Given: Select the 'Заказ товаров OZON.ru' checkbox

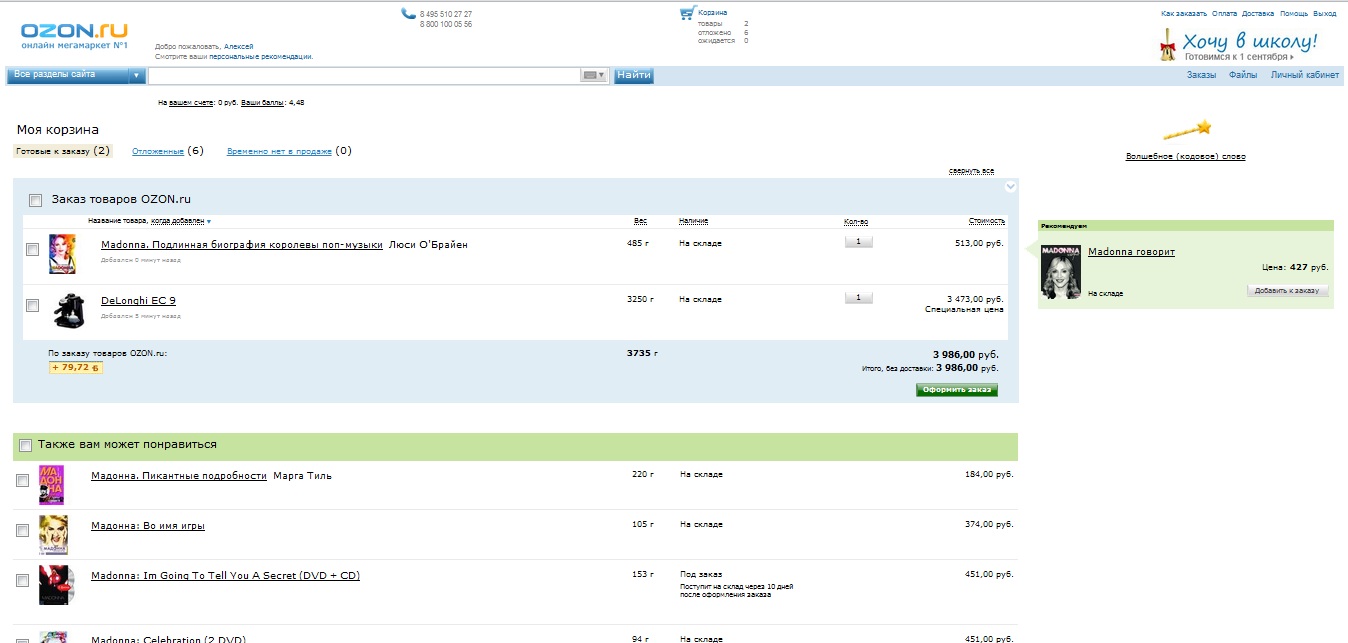Looking at the screenshot, I should [36, 200].
